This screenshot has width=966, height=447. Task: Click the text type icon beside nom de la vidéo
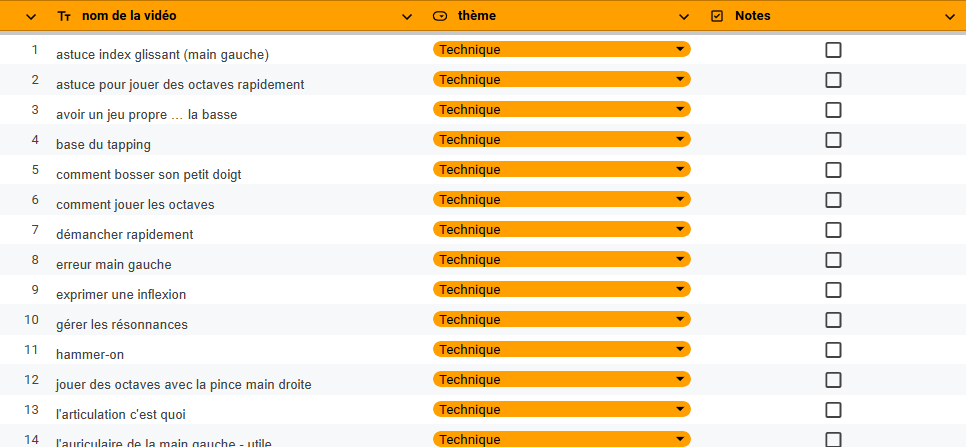pyautogui.click(x=63, y=16)
